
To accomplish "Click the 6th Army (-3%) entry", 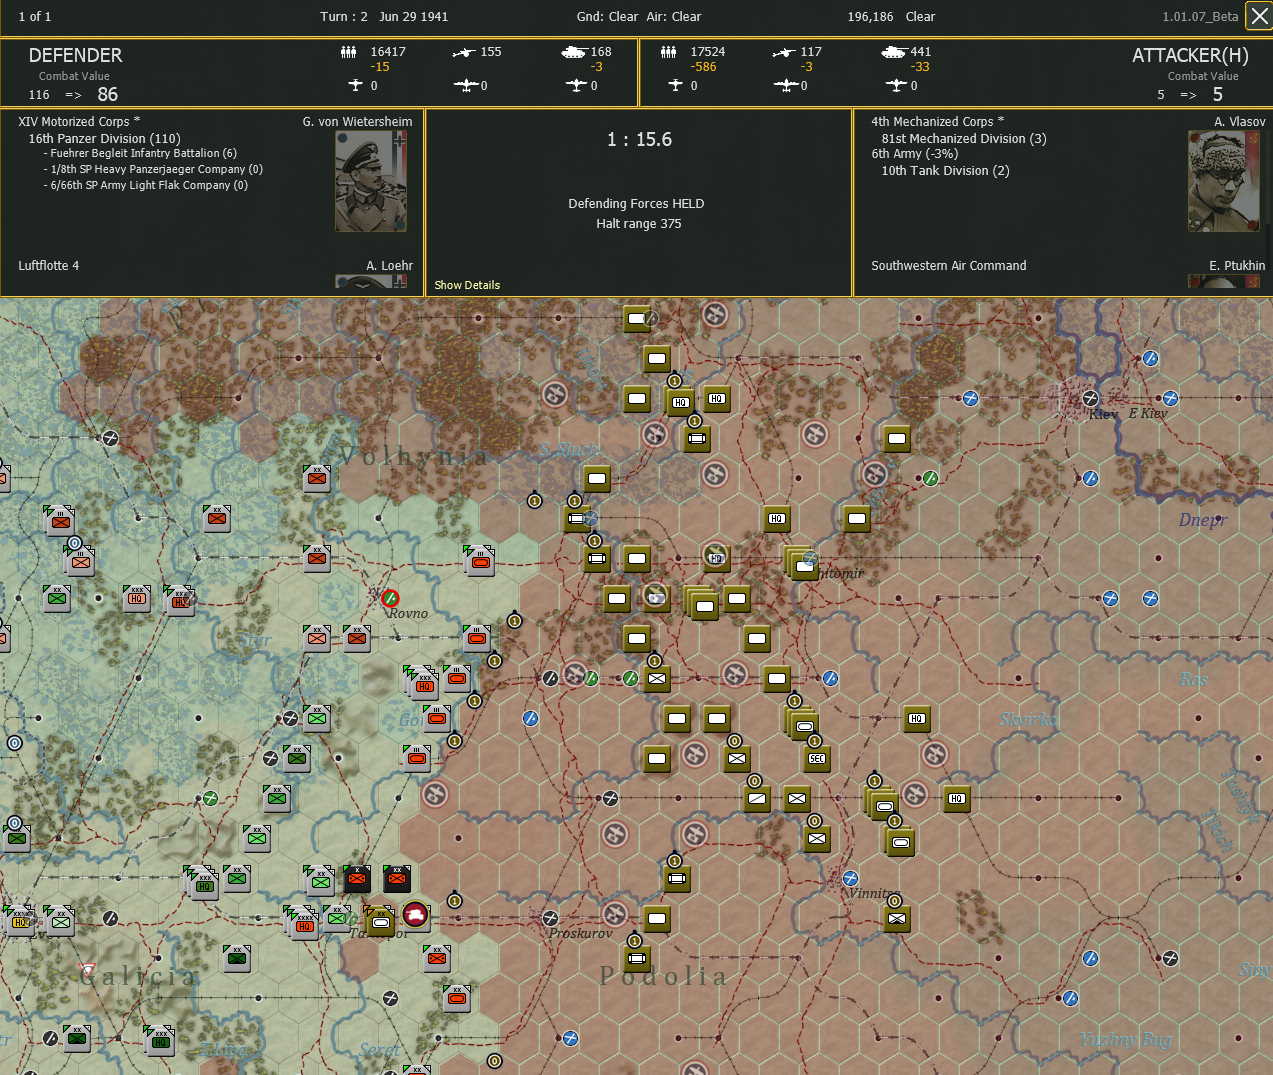I will [914, 154].
